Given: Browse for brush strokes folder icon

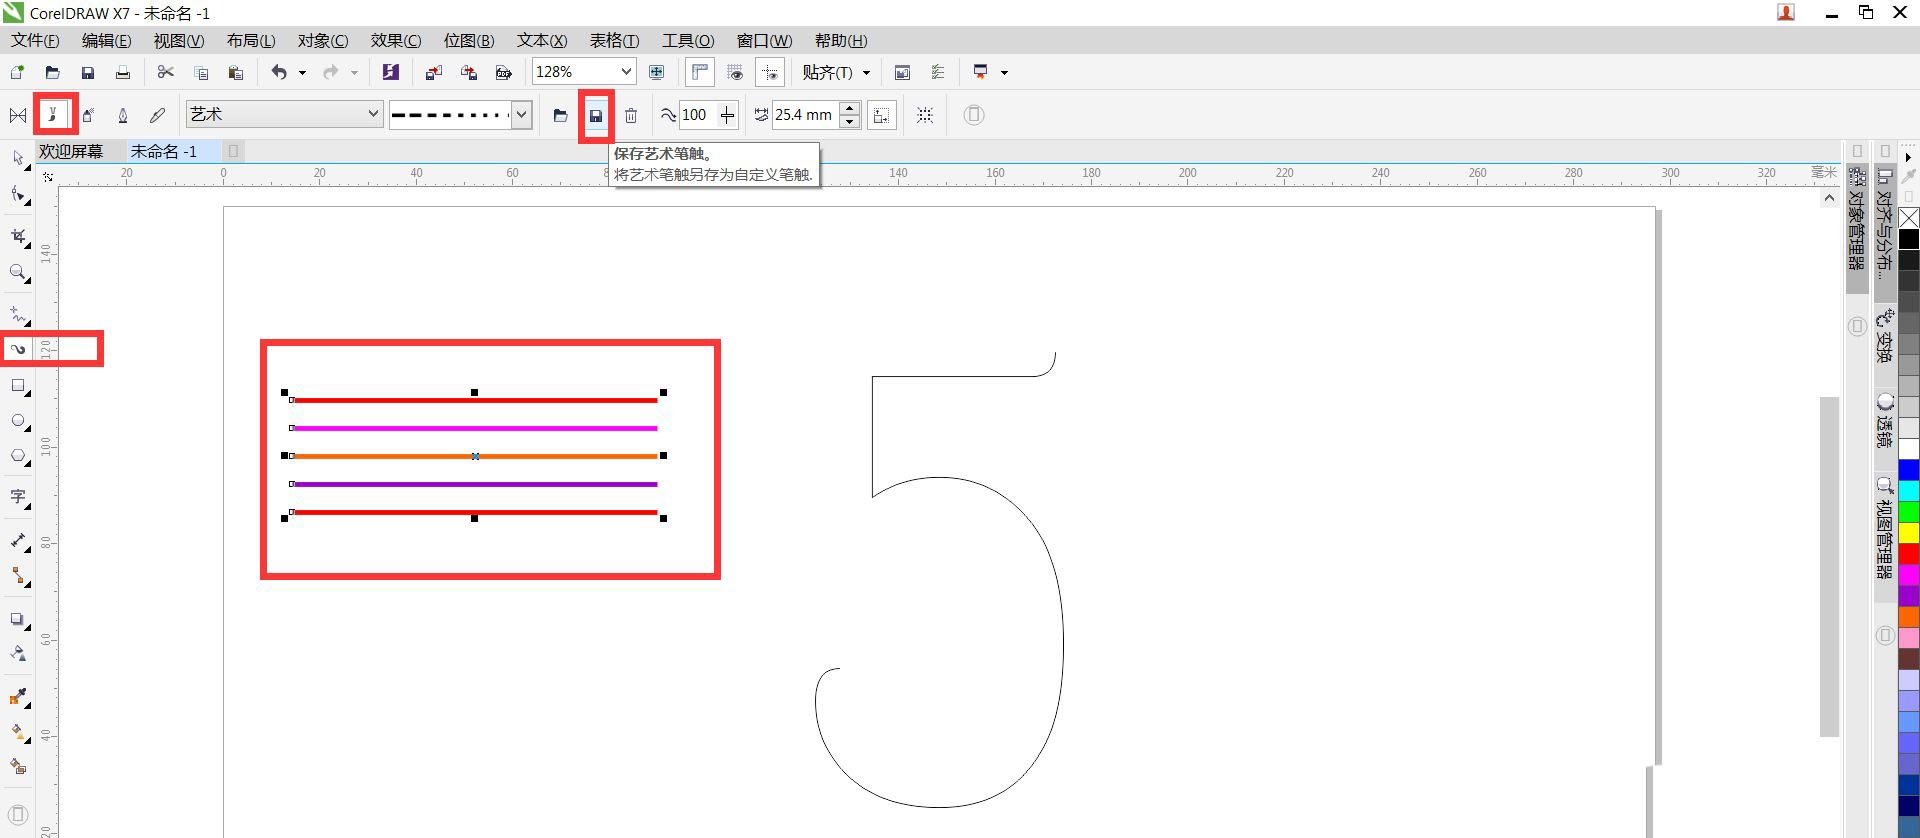Looking at the screenshot, I should (x=560, y=116).
